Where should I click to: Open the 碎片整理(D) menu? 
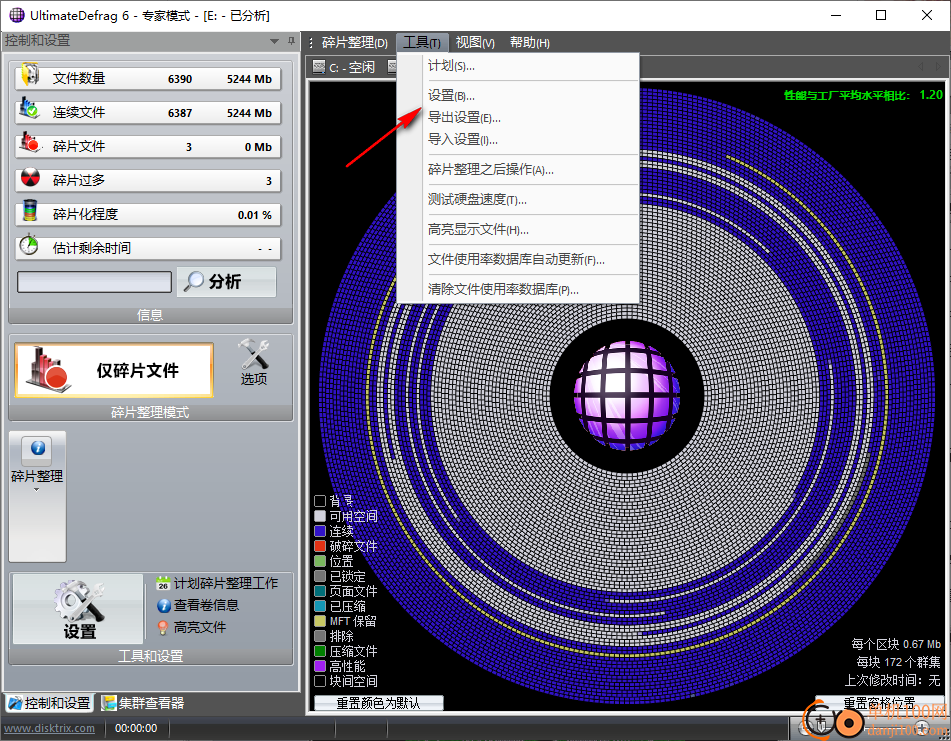[x=354, y=42]
